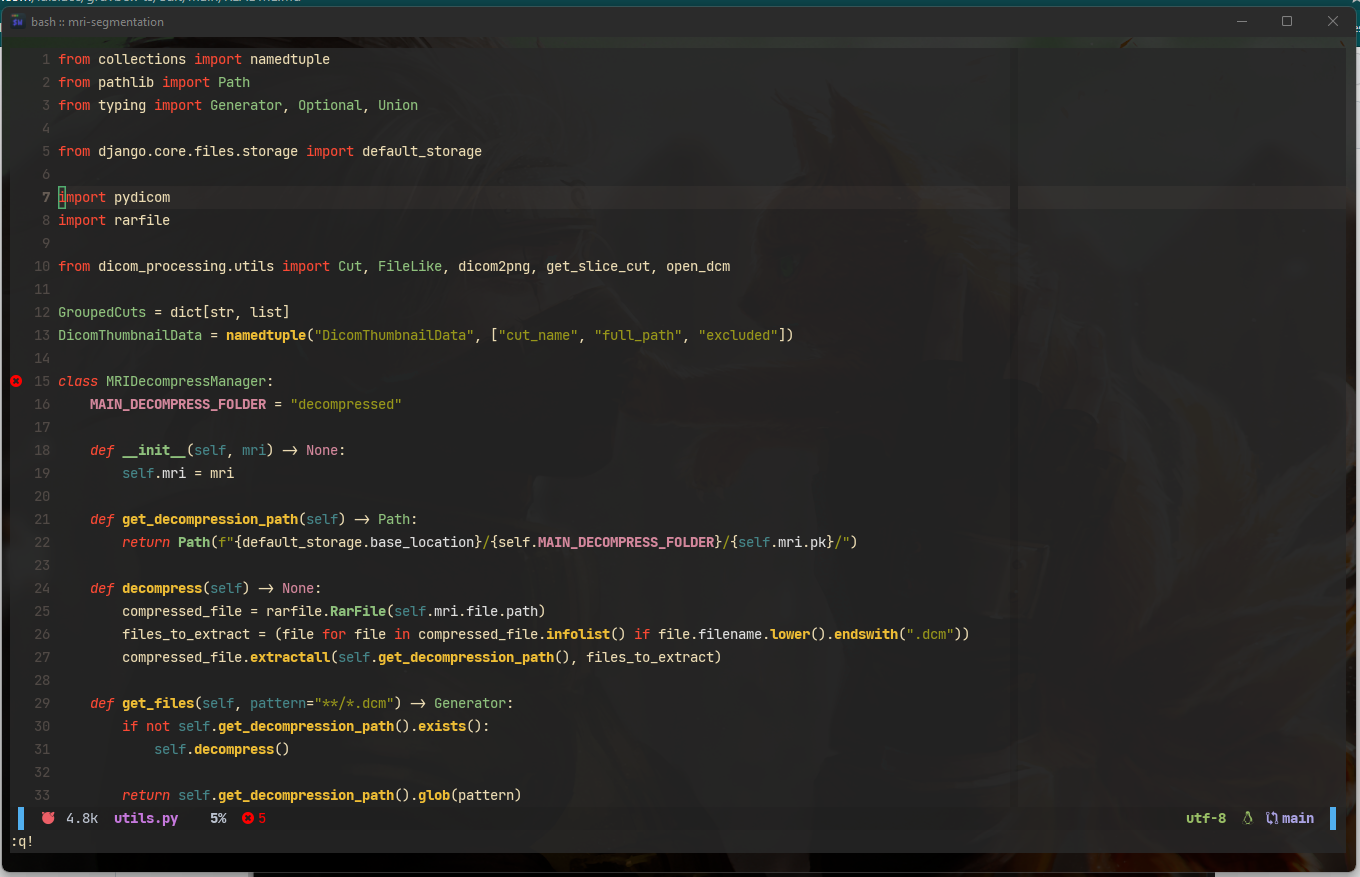Click the GroupedCuts variable on line 12
1360x877 pixels.
(102, 312)
